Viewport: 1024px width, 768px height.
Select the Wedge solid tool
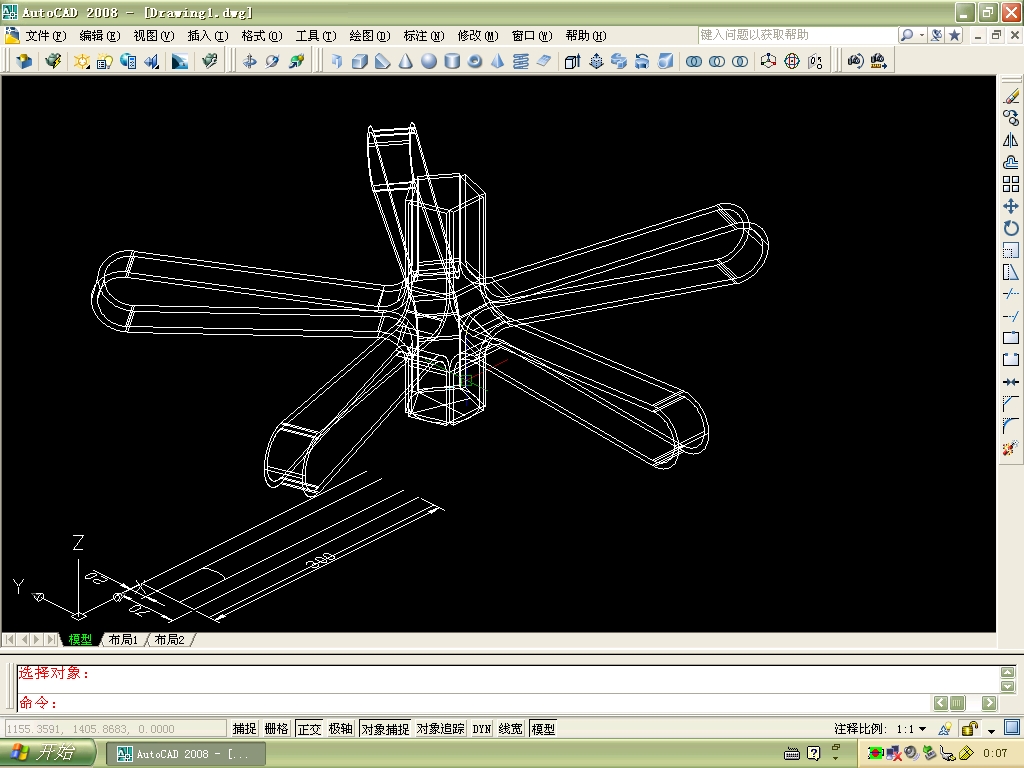pyautogui.click(x=382, y=61)
